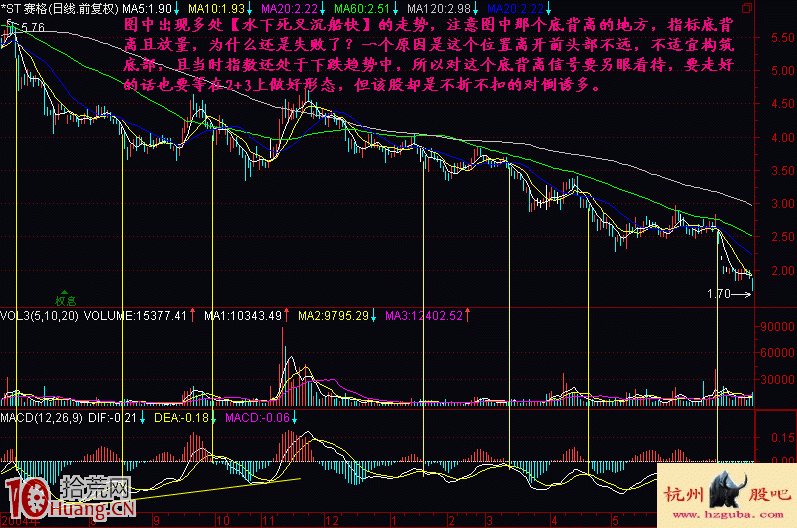
Task: Click the 60000 volume axis label
Action: (x=777, y=352)
